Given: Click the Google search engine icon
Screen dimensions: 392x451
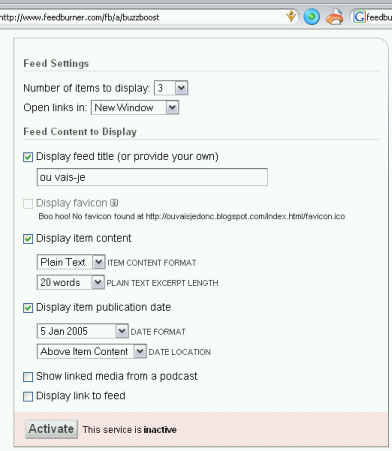Looking at the screenshot, I should pos(359,17).
